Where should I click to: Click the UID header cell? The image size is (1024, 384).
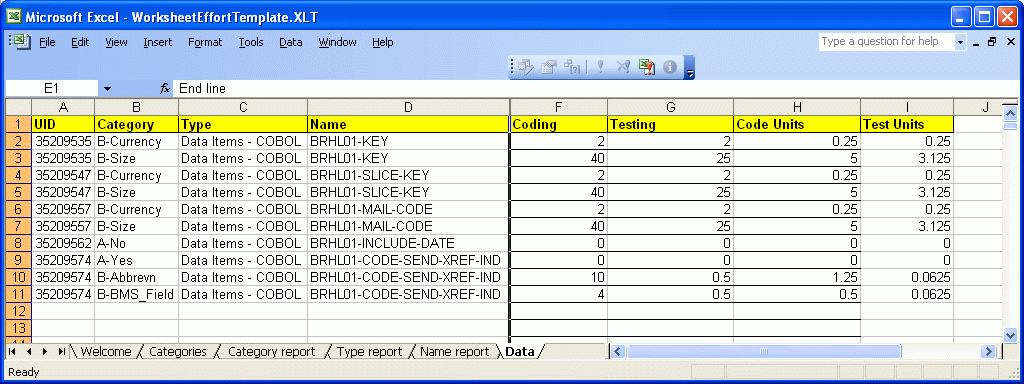point(63,124)
